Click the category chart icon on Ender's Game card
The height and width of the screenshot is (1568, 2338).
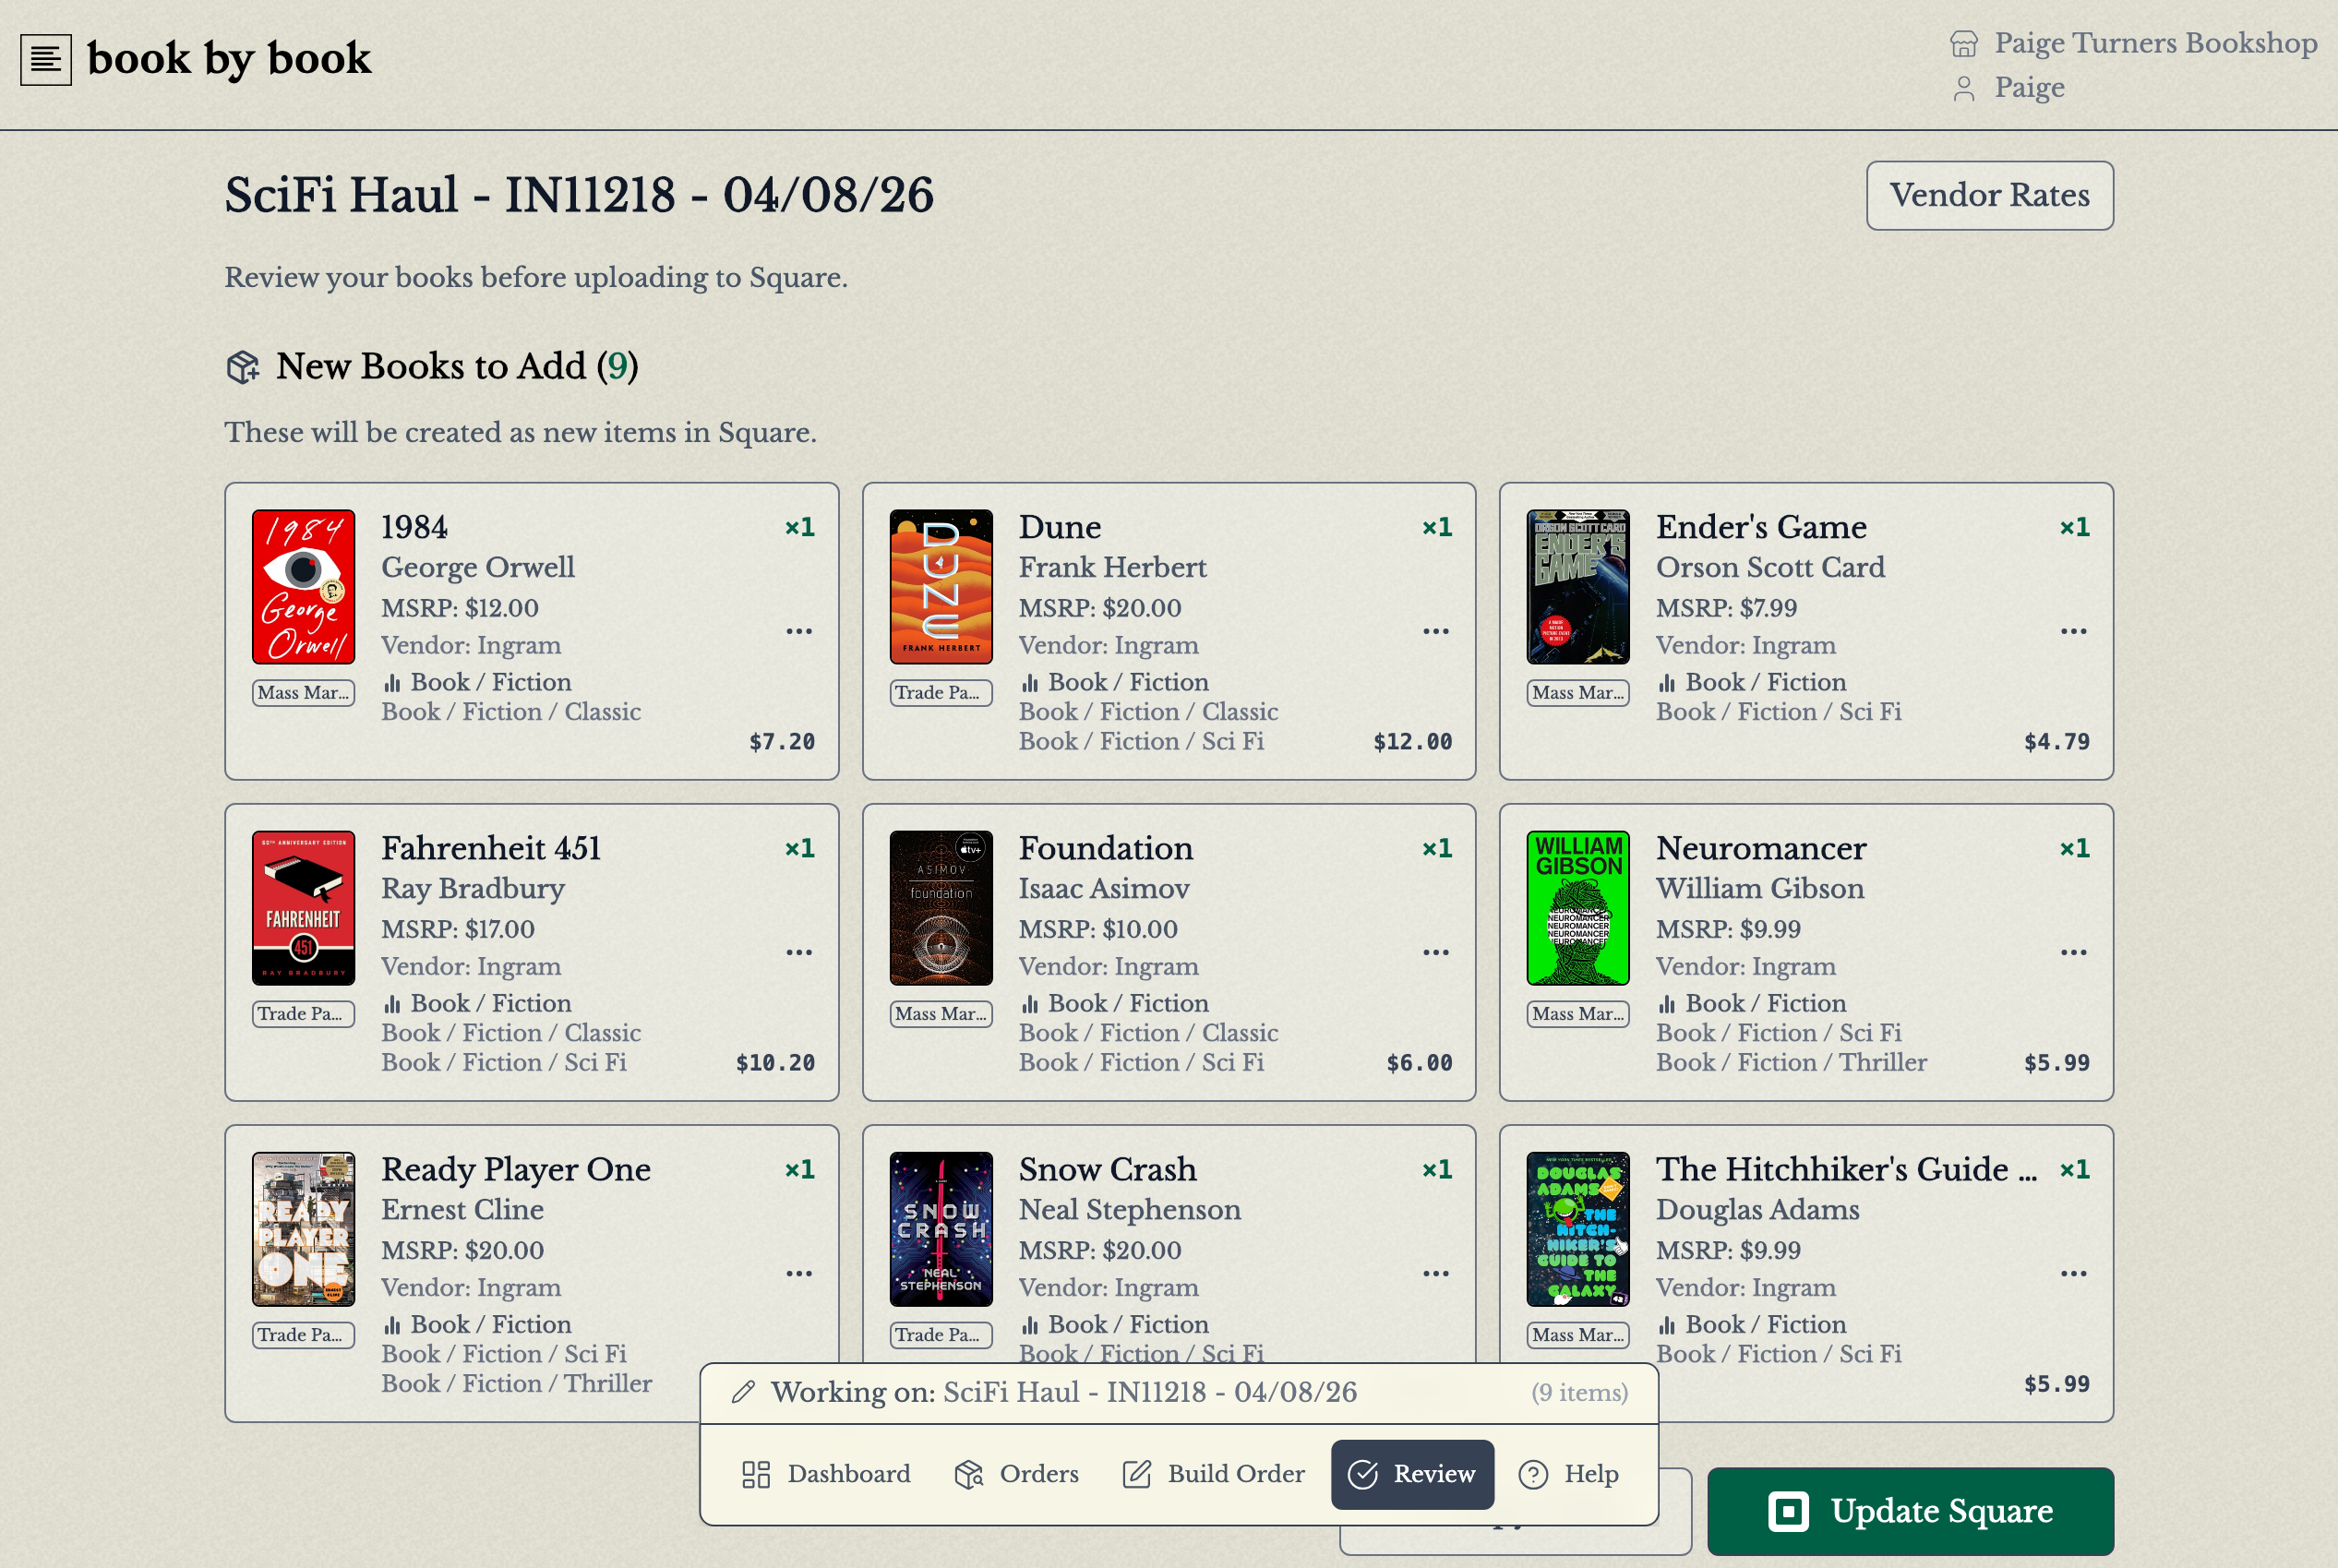click(1667, 683)
